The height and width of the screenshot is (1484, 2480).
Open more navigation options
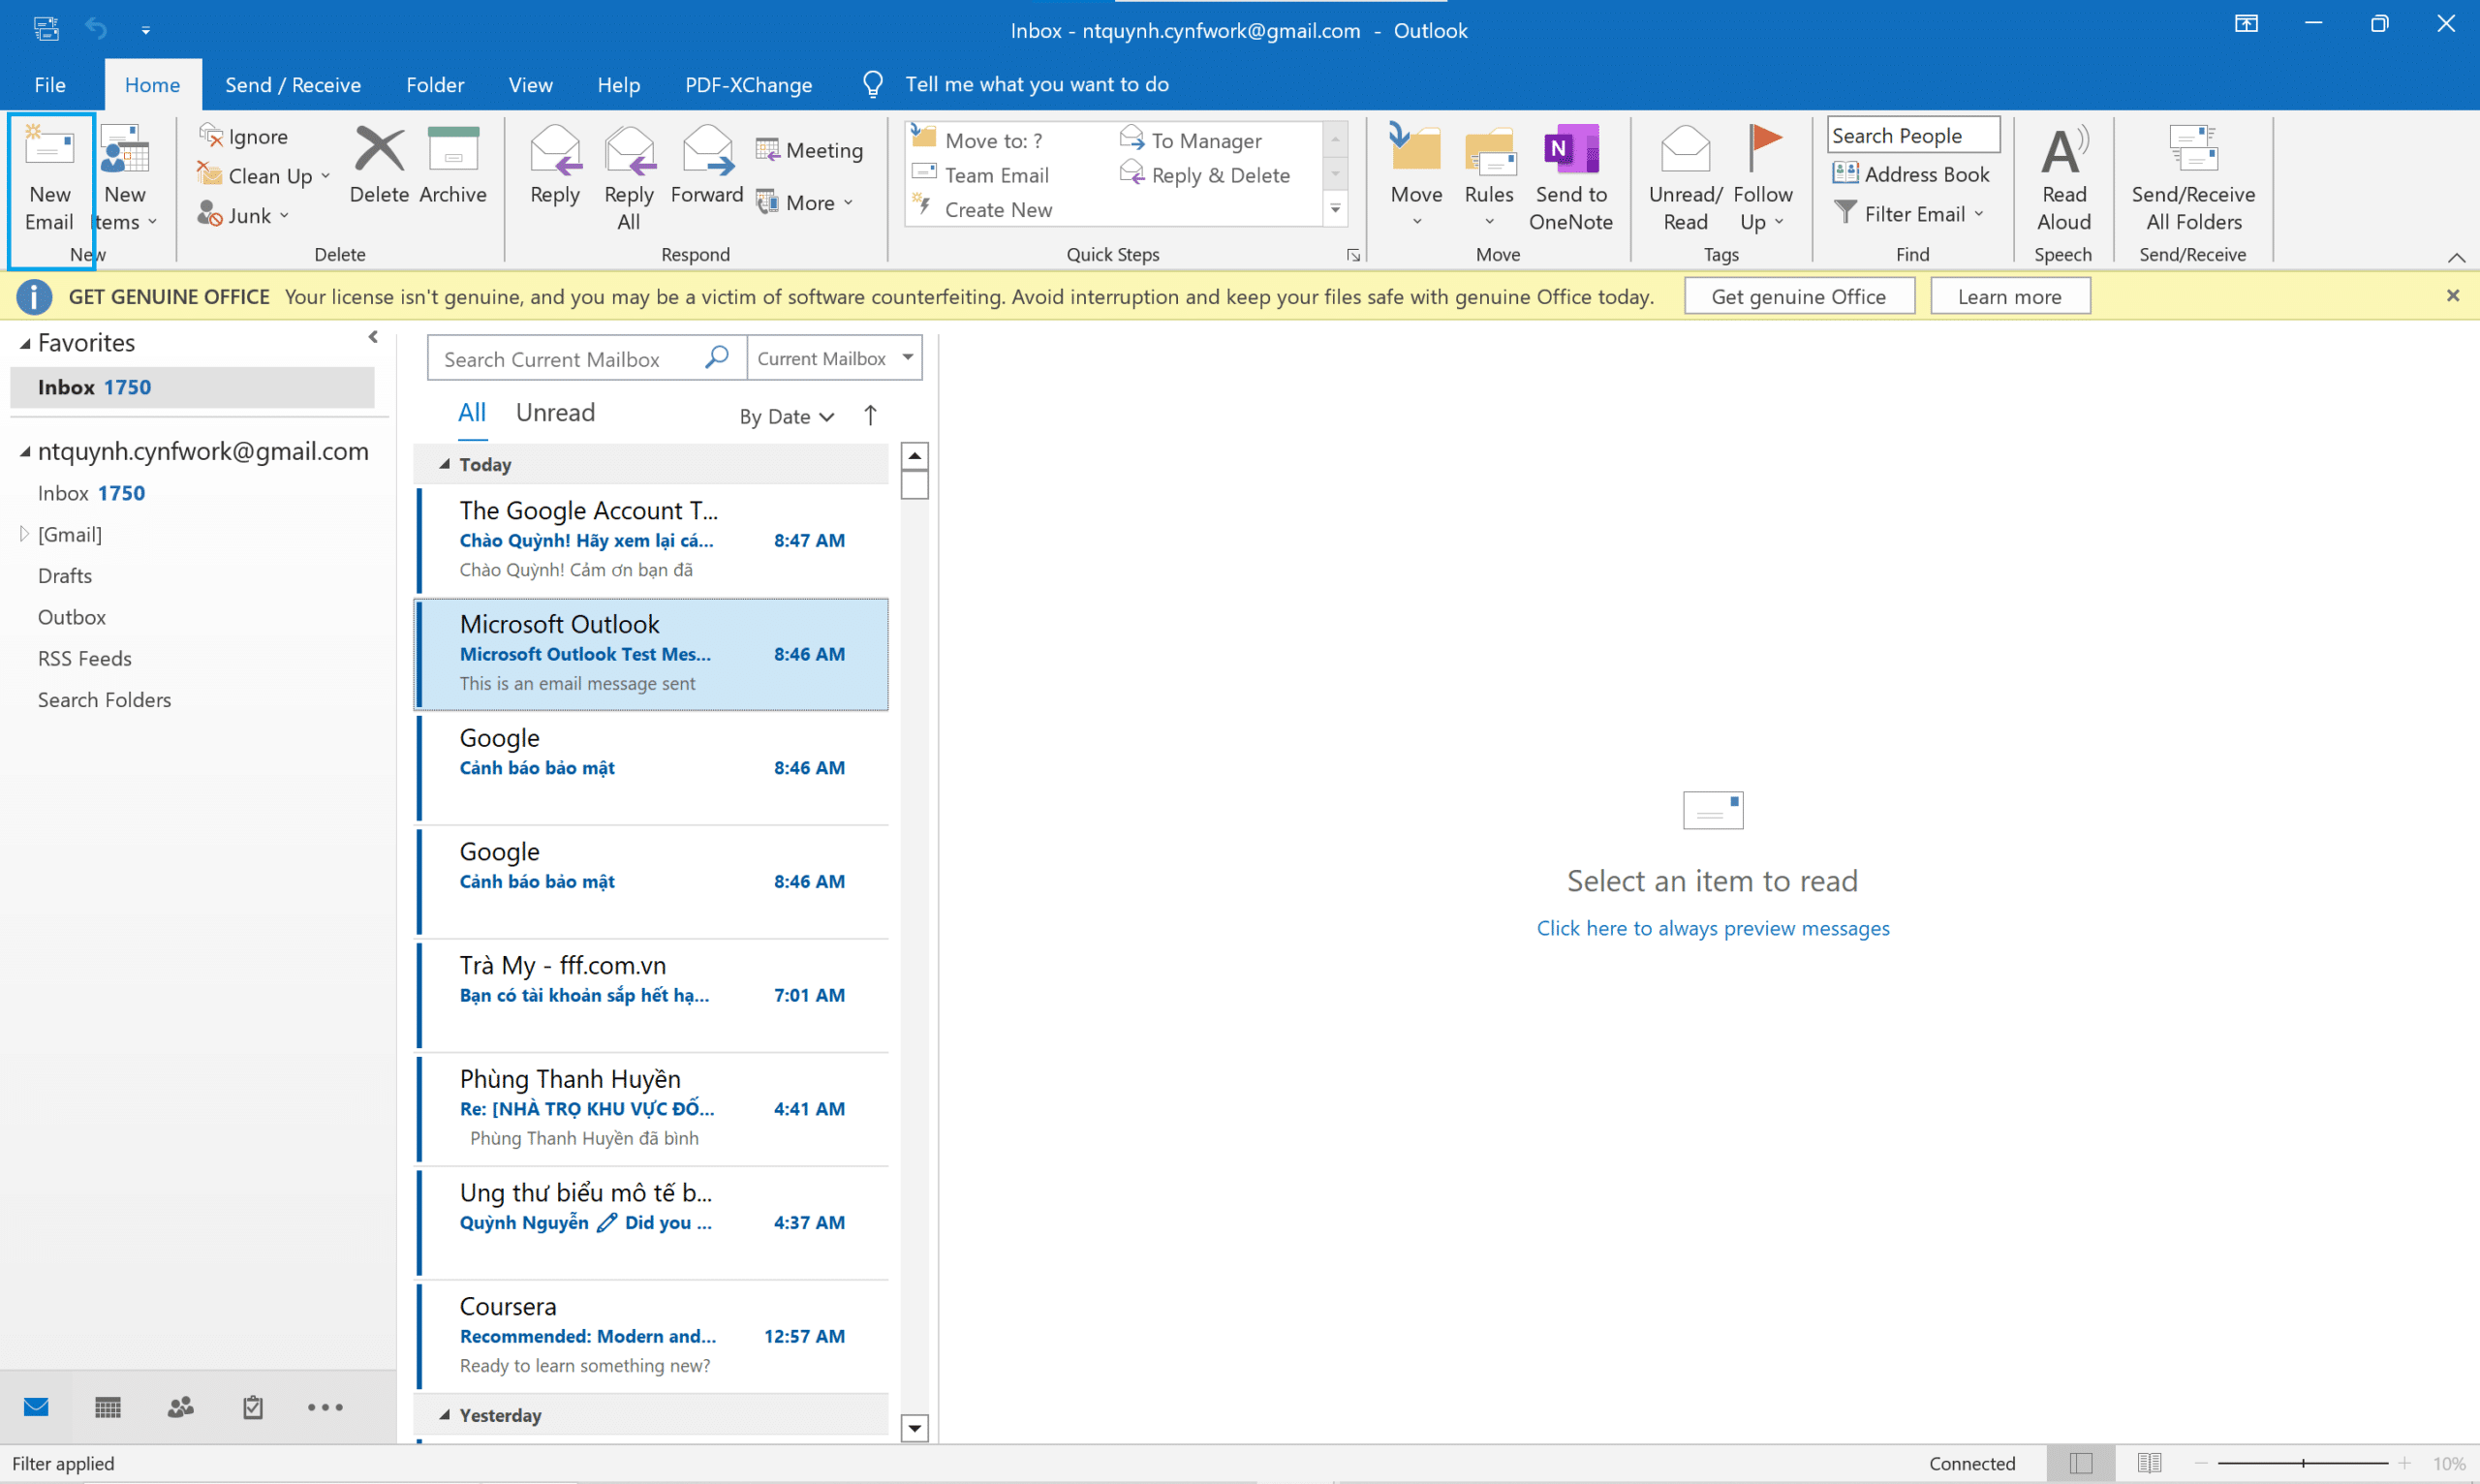(x=325, y=1407)
